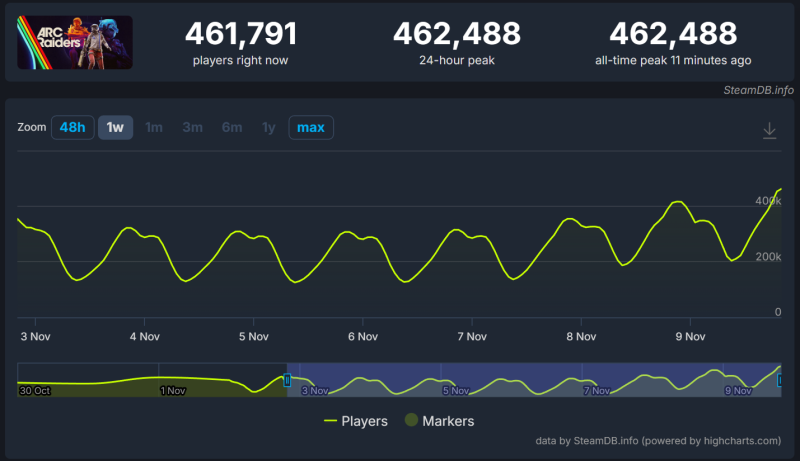Click the 30 Oct navigator label

point(35,391)
